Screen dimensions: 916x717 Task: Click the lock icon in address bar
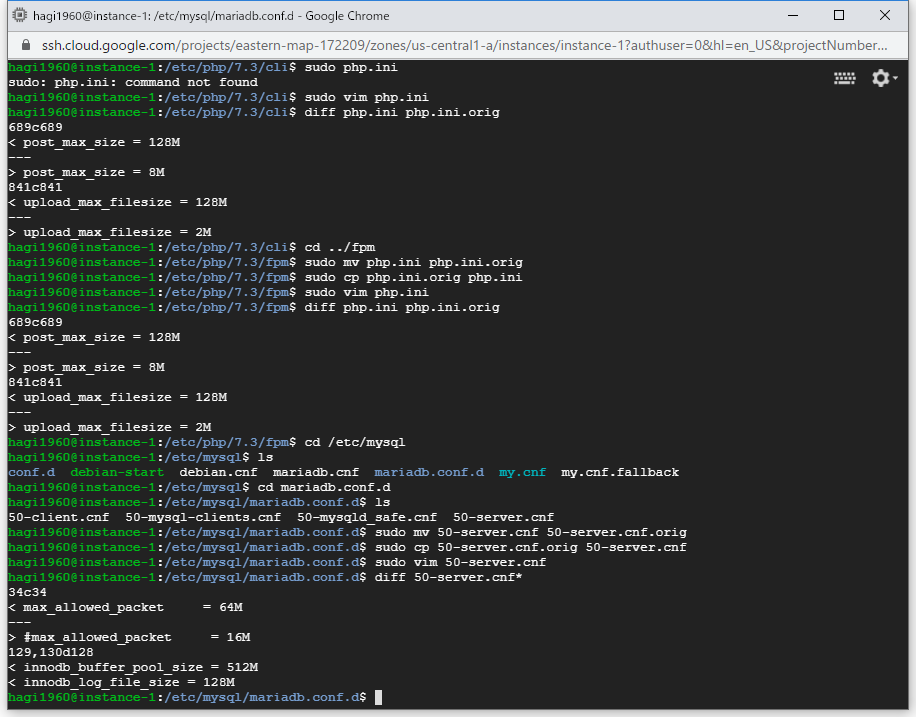pos(26,45)
